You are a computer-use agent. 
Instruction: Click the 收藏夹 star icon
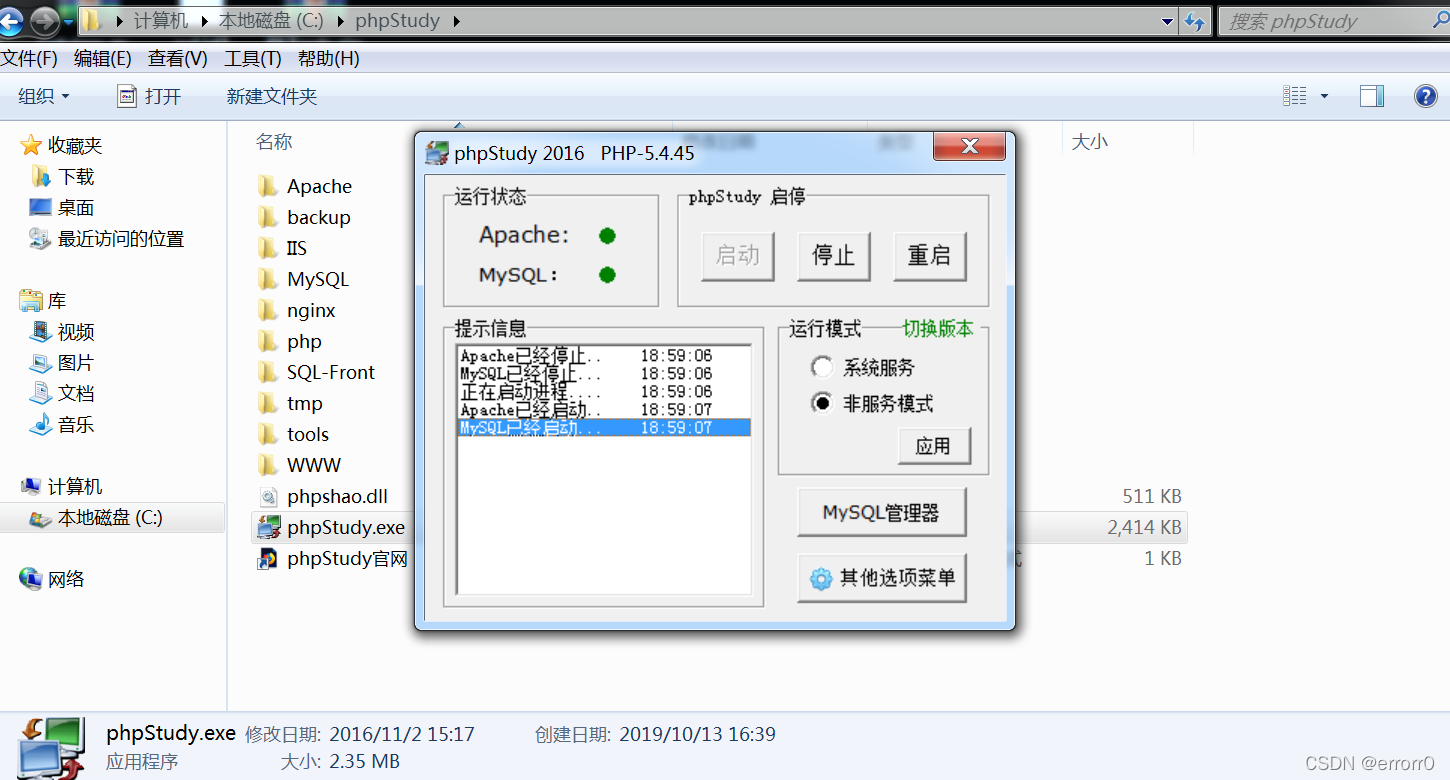tap(31, 146)
